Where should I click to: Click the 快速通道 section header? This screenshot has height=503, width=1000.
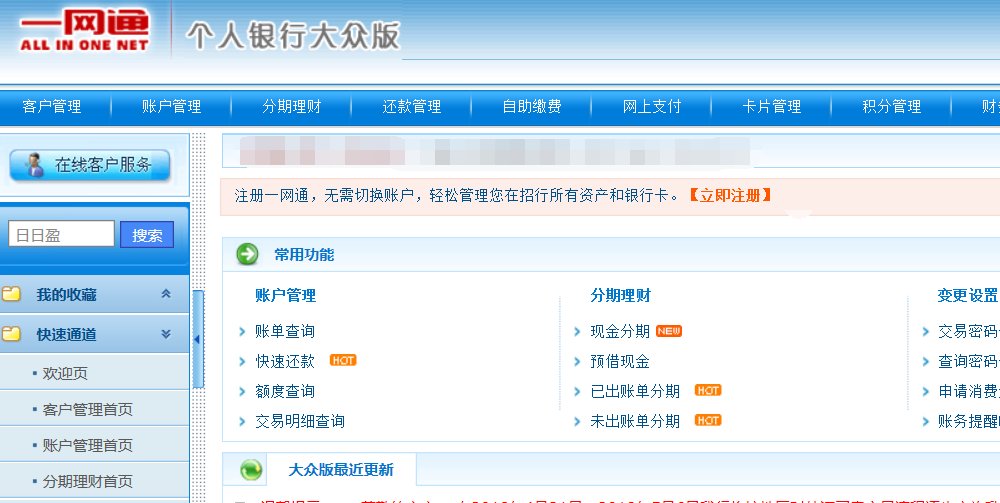click(94, 333)
